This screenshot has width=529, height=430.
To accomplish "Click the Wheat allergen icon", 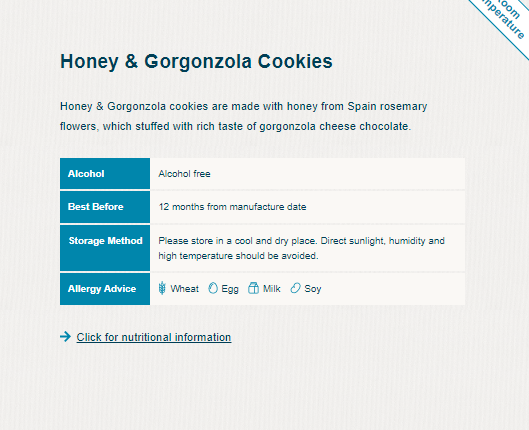I will coord(162,288).
